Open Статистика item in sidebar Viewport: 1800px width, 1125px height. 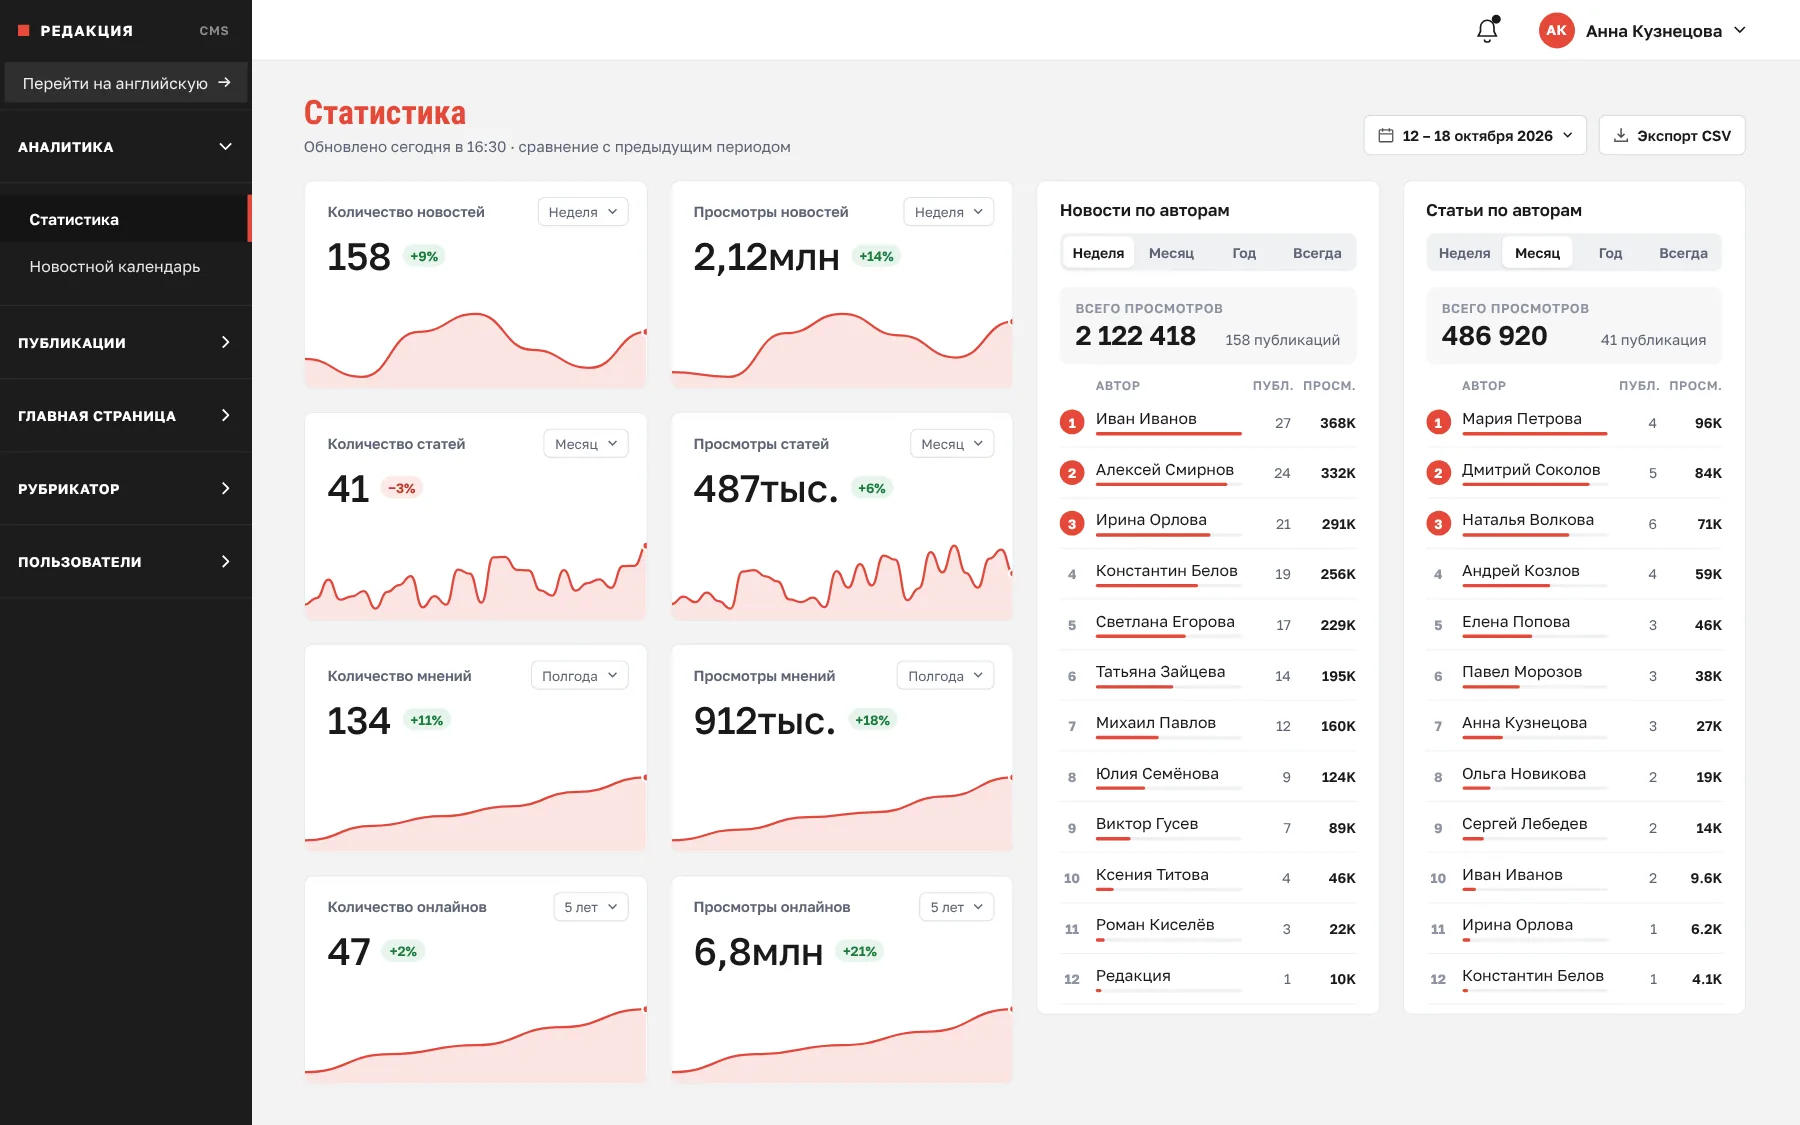pyautogui.click(x=126, y=219)
